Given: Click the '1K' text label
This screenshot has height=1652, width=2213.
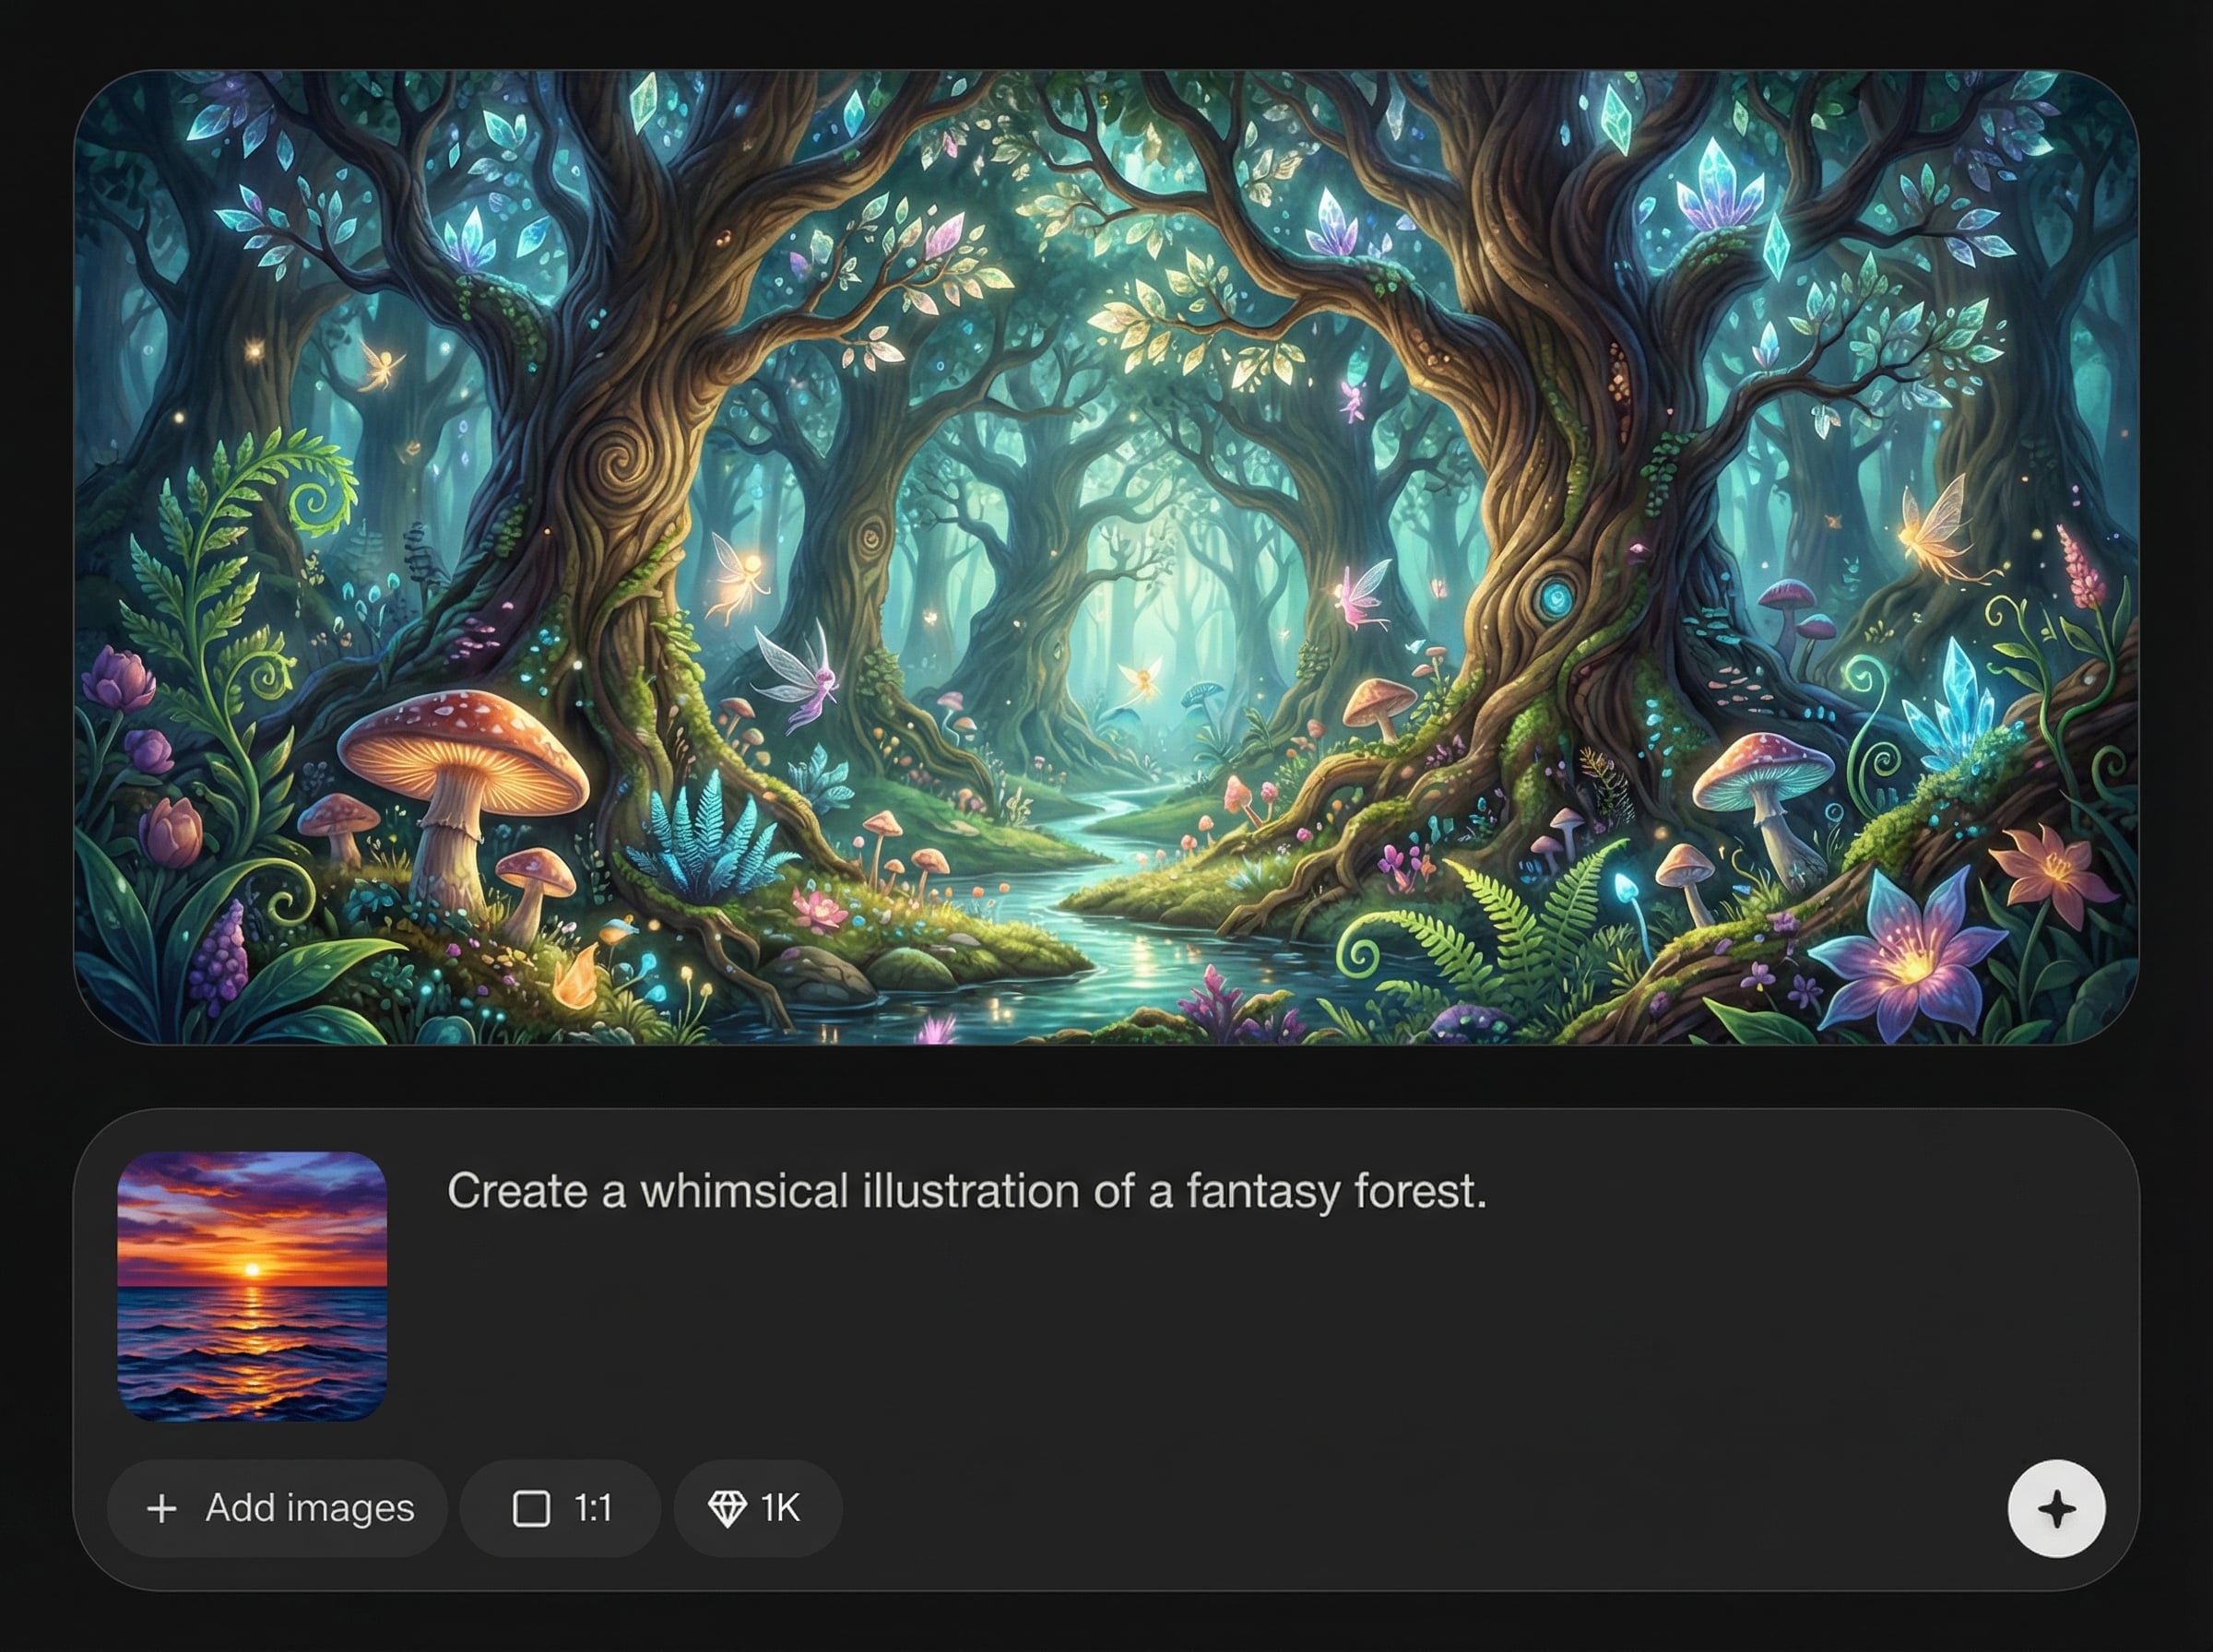Looking at the screenshot, I should [x=780, y=1508].
